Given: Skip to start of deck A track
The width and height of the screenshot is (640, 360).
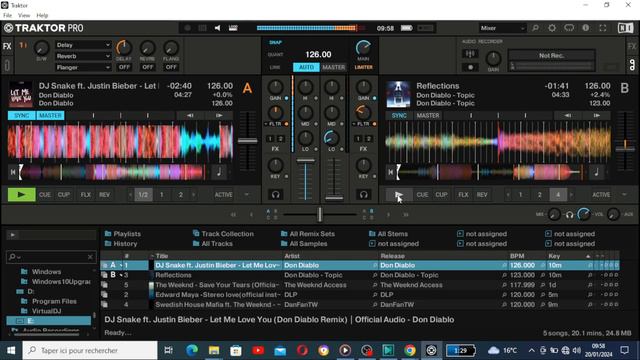Looking at the screenshot, I should [13, 172].
